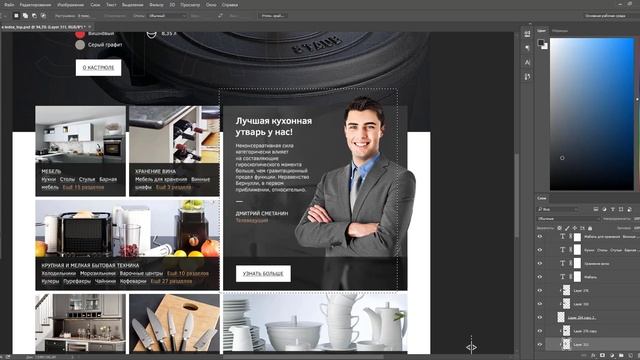Open the Файл menu

tap(9, 5)
